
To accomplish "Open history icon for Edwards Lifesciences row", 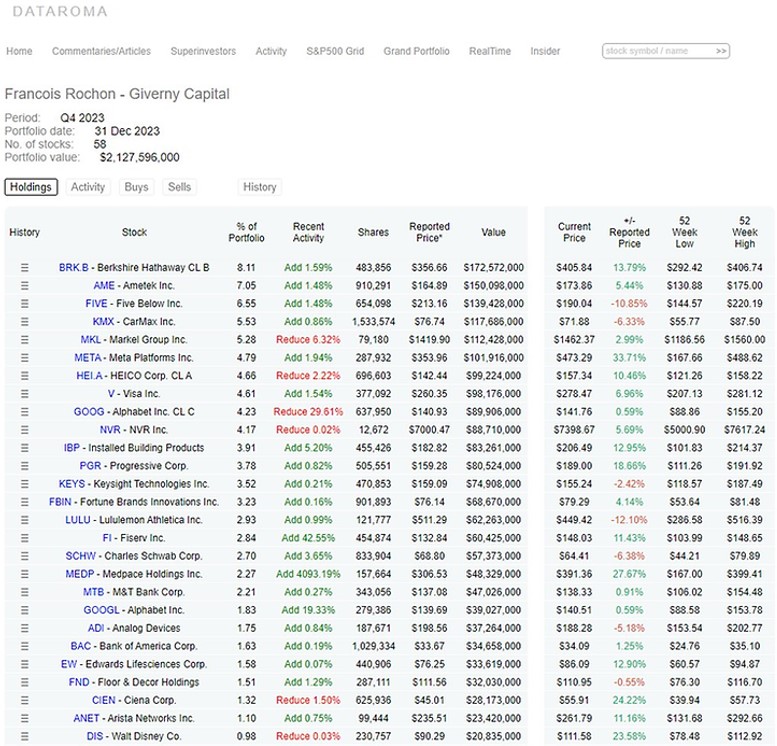I will coord(24,664).
